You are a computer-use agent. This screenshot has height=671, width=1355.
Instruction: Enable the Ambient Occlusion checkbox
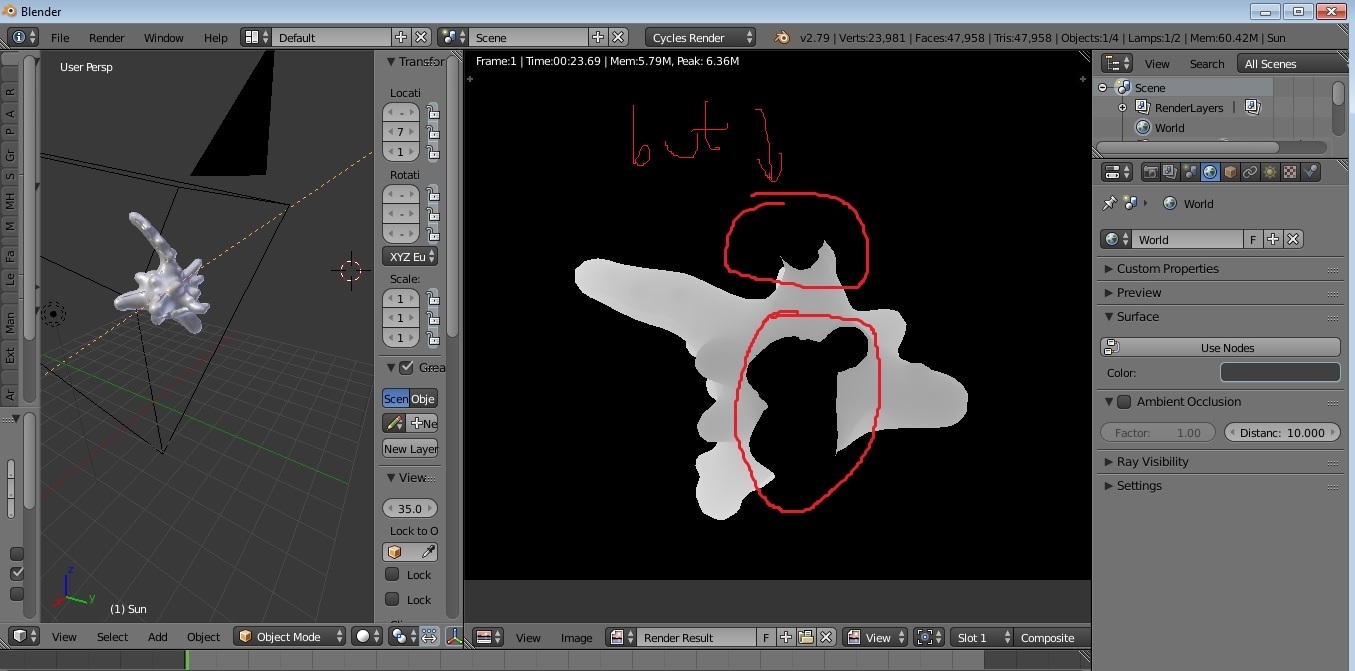pos(1124,402)
